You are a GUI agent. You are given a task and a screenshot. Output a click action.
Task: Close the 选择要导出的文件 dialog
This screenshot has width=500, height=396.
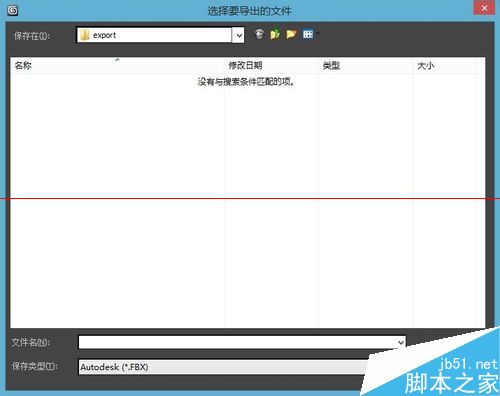pyautogui.click(x=484, y=8)
